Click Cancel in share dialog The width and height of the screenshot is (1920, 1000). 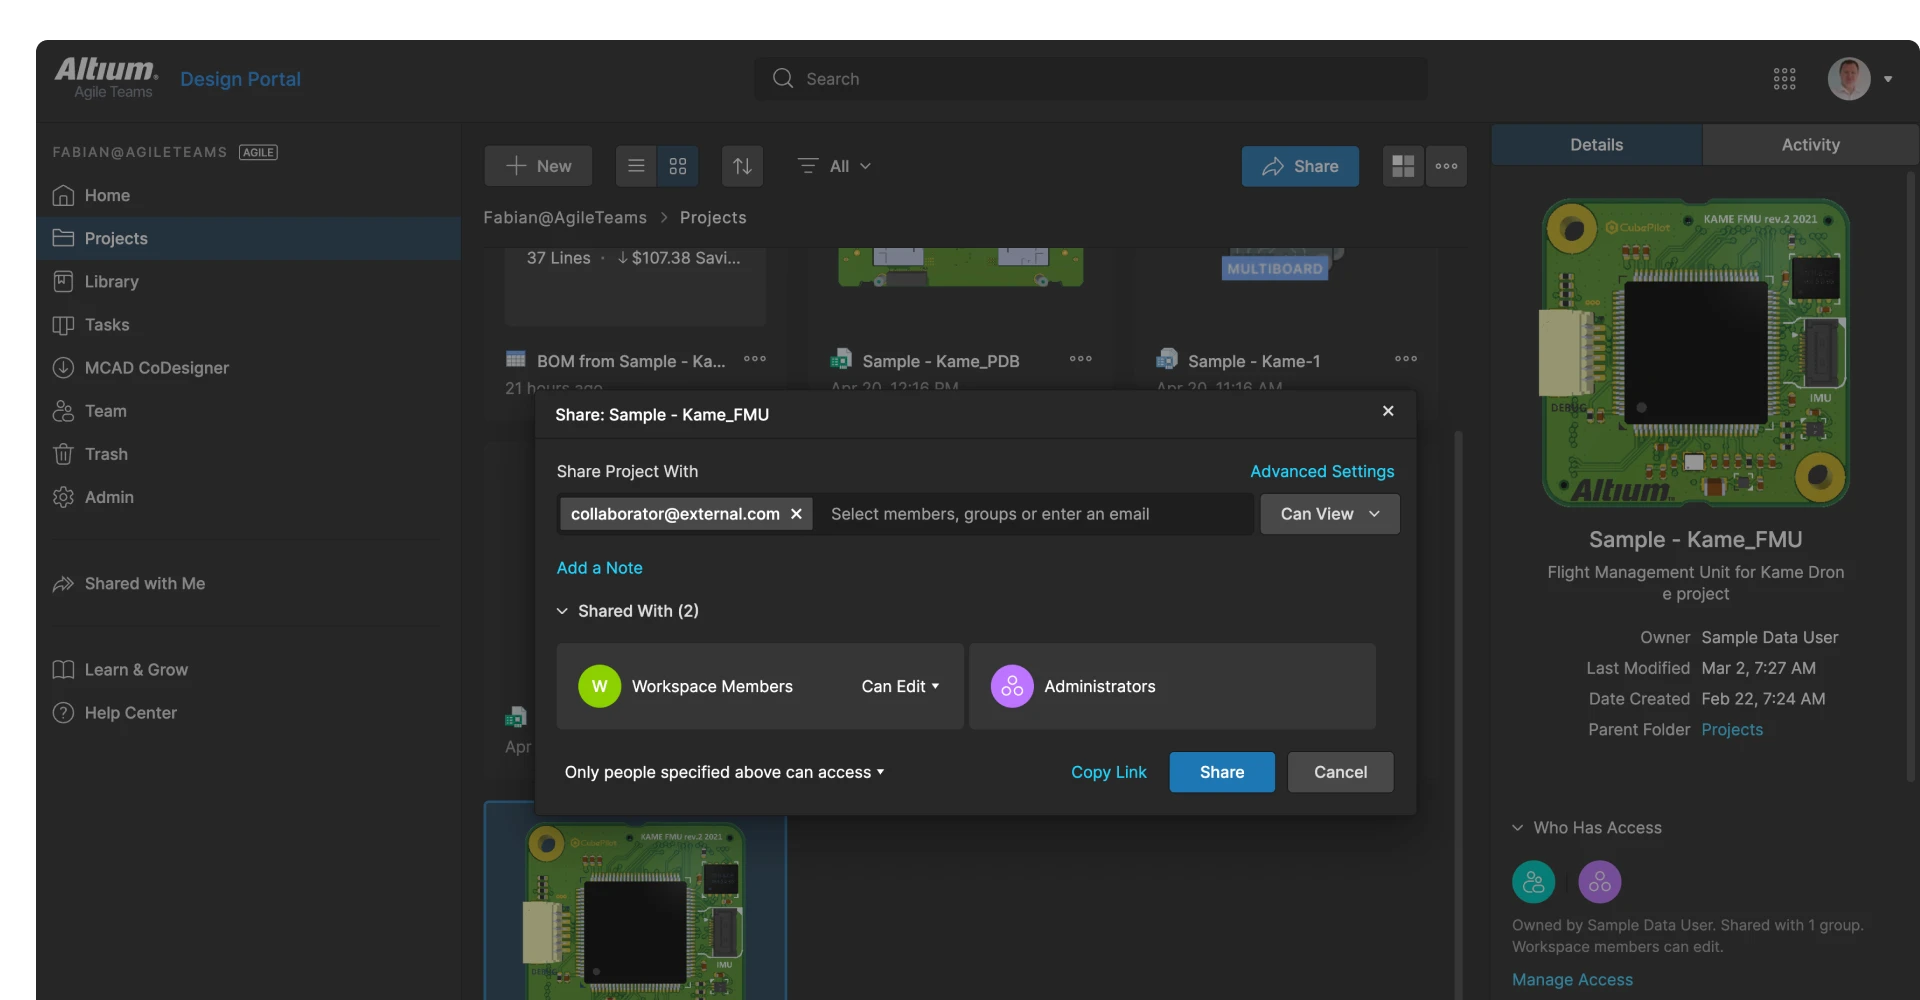(x=1340, y=772)
